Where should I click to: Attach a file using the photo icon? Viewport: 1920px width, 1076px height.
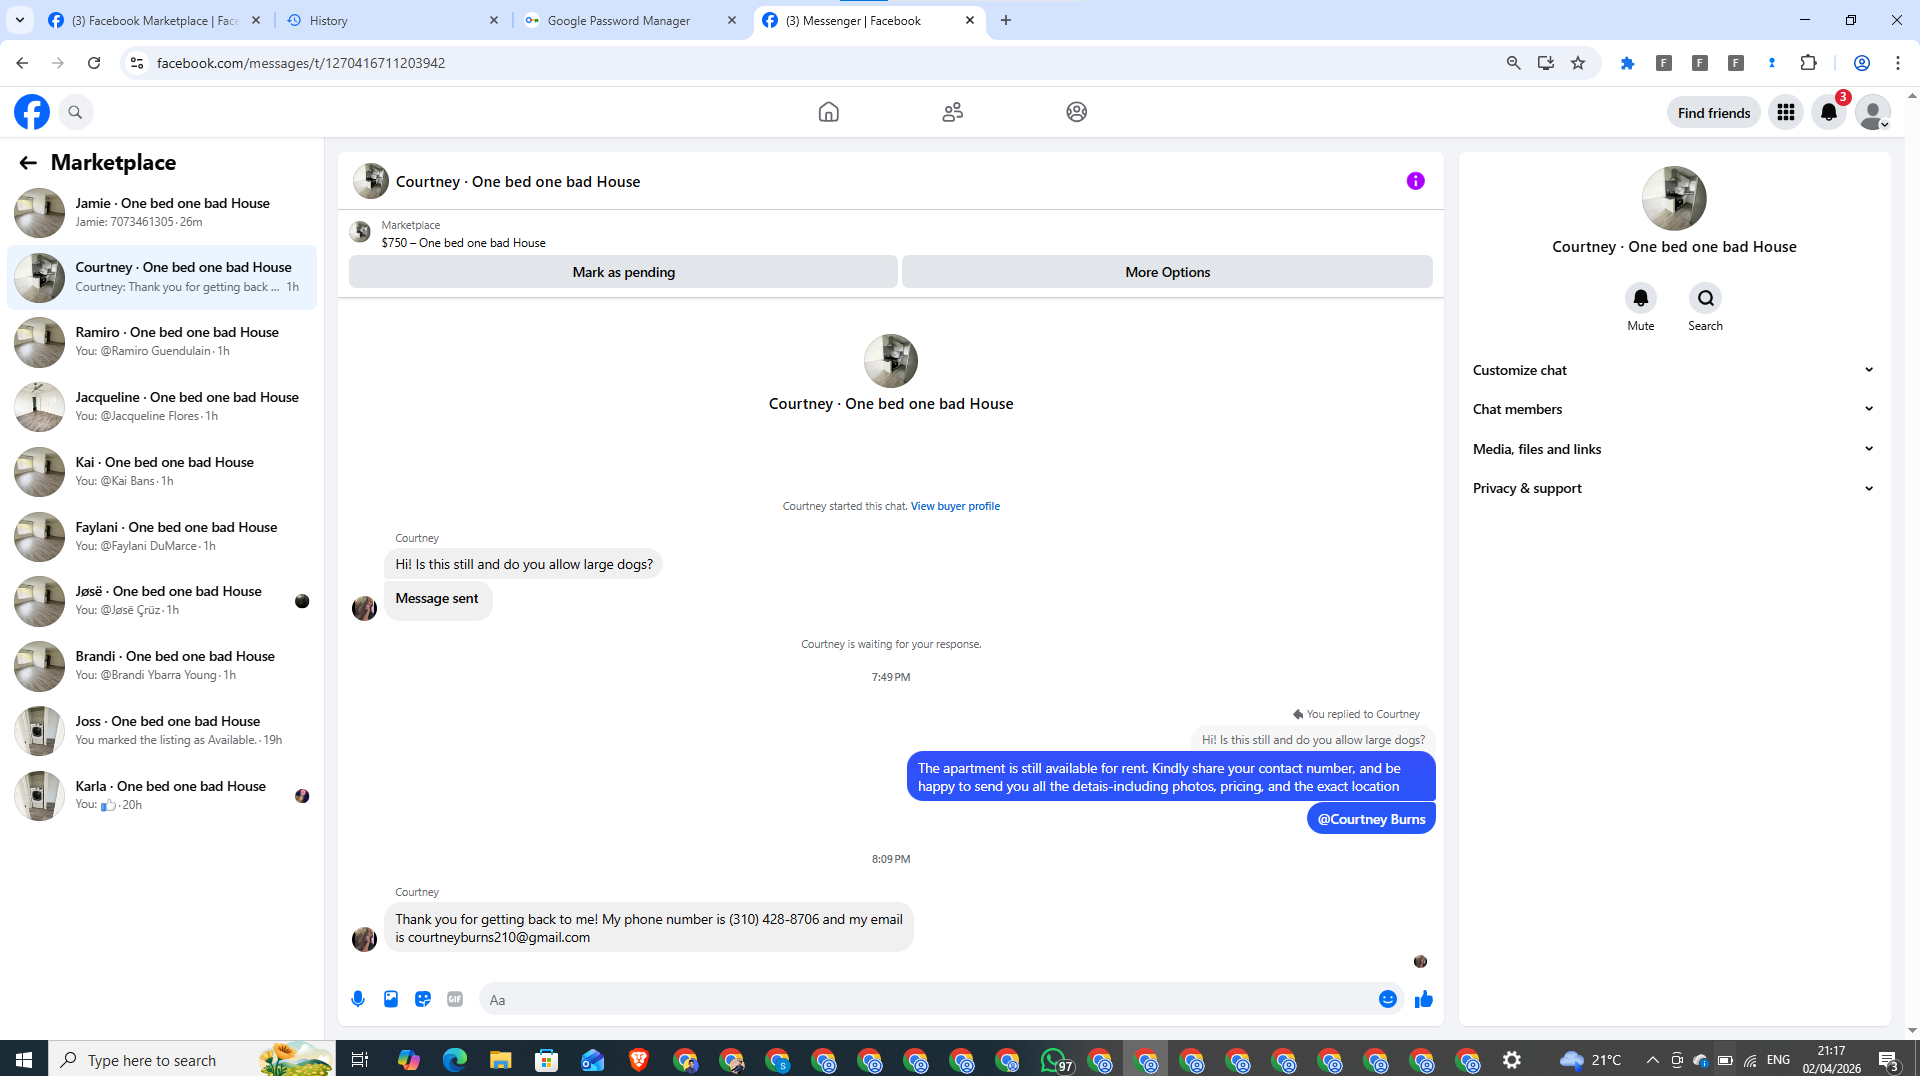click(391, 999)
